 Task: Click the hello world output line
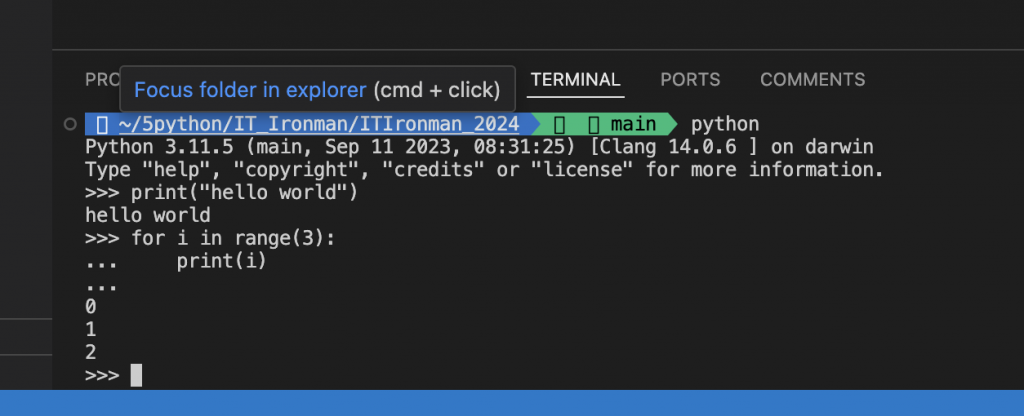[148, 216]
